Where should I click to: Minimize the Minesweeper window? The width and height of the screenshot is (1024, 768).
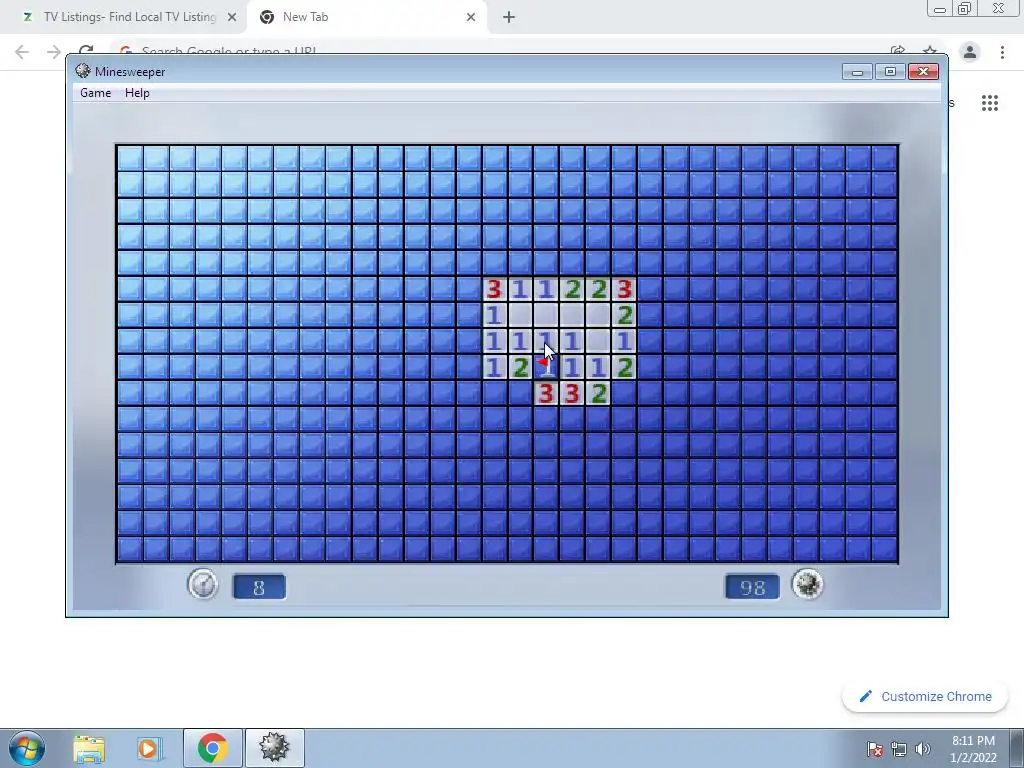[857, 71]
